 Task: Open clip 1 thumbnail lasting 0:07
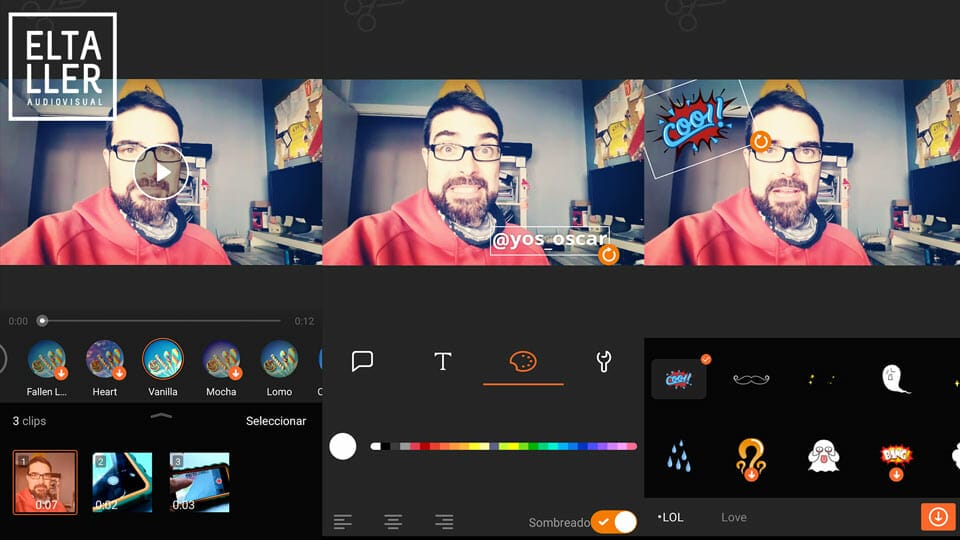tap(45, 482)
